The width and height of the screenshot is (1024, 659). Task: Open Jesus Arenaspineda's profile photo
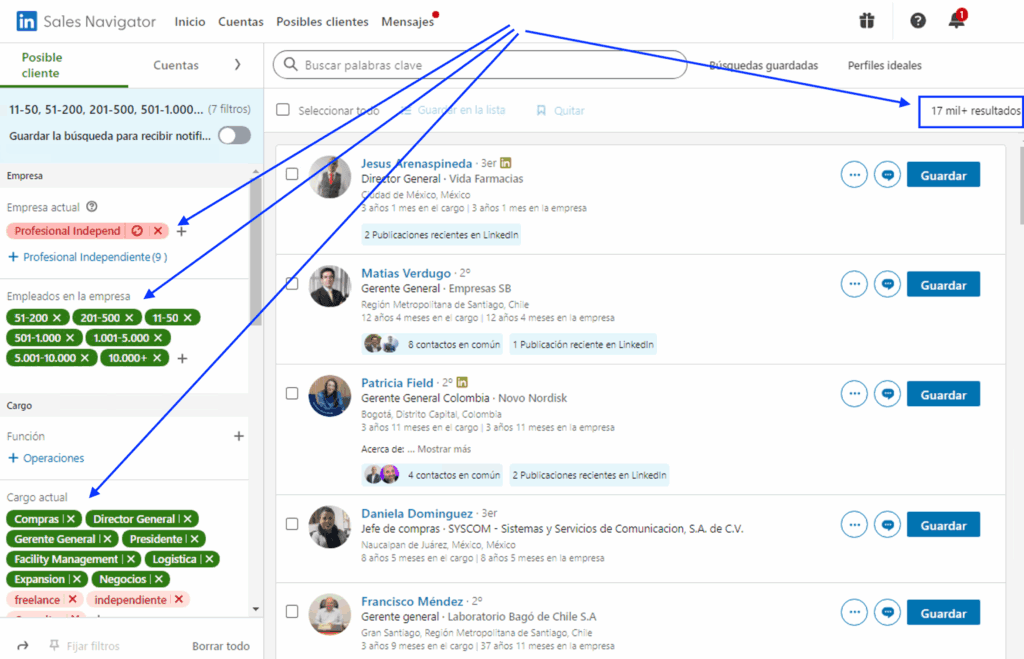(x=330, y=177)
